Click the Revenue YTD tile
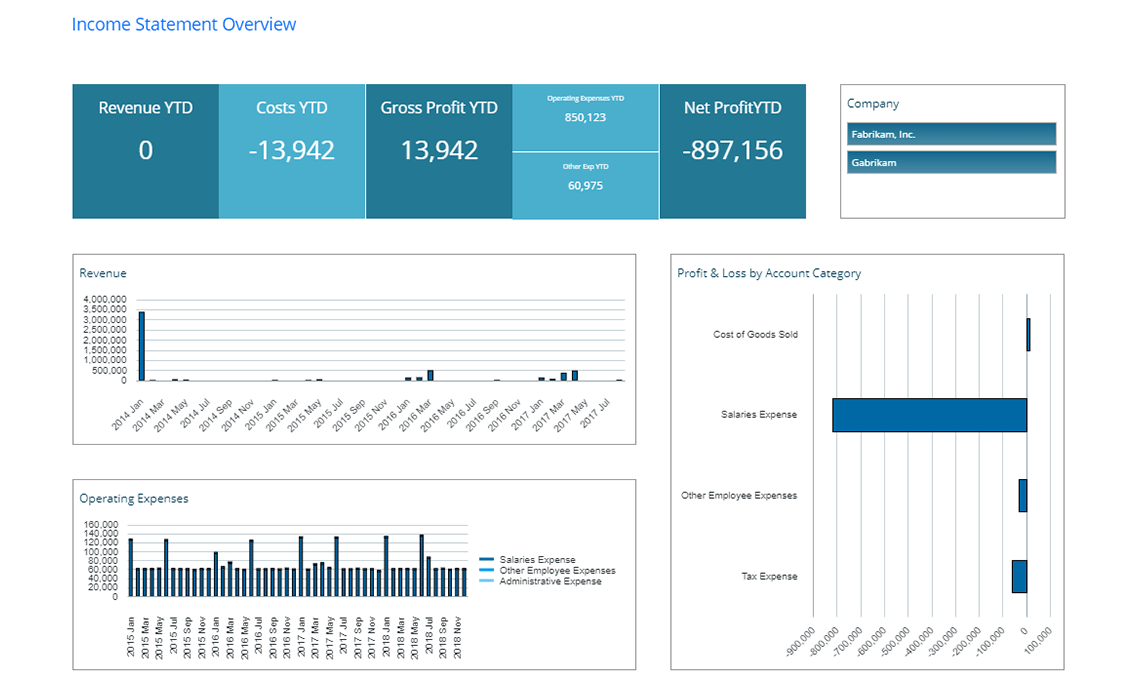 (x=145, y=151)
